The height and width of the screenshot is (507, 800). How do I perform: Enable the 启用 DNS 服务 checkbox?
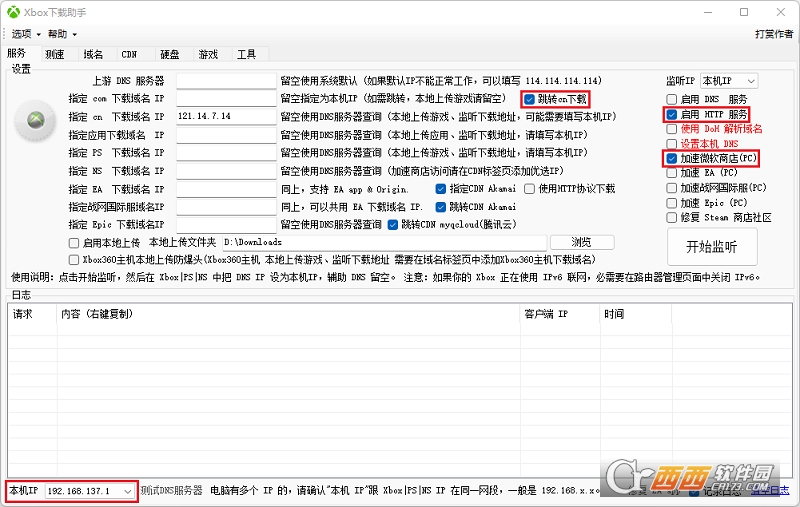click(x=672, y=99)
